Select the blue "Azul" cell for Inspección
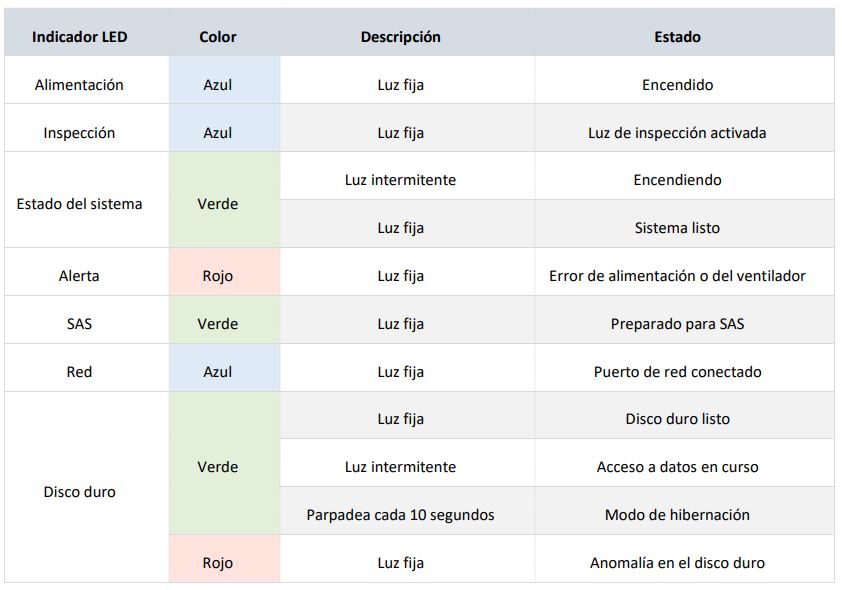Image resolution: width=842 pixels, height=590 pixels. pyautogui.click(x=218, y=133)
